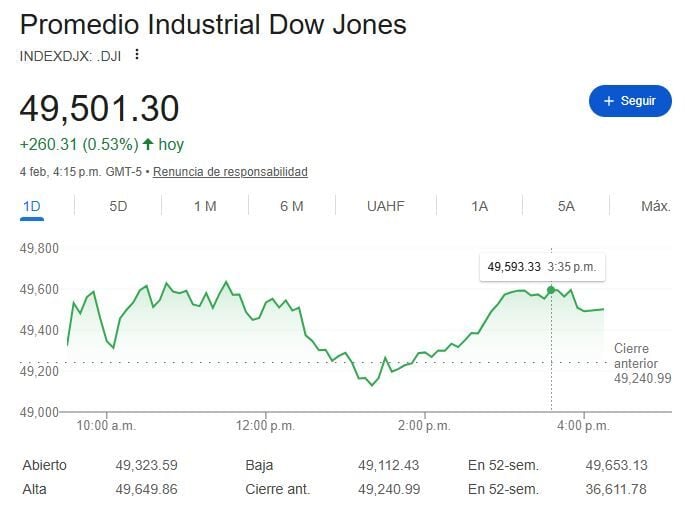The width and height of the screenshot is (685, 522).
Task: Click the plus icon in Seguir button
Action: click(607, 101)
